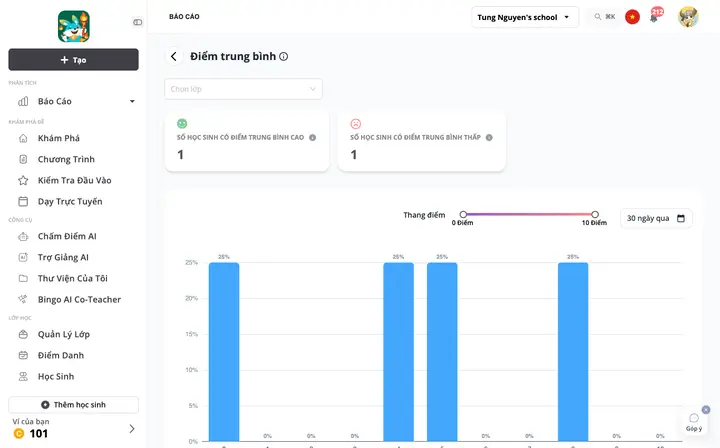Click Thêm học sinh button
The width and height of the screenshot is (720, 448).
(73, 405)
